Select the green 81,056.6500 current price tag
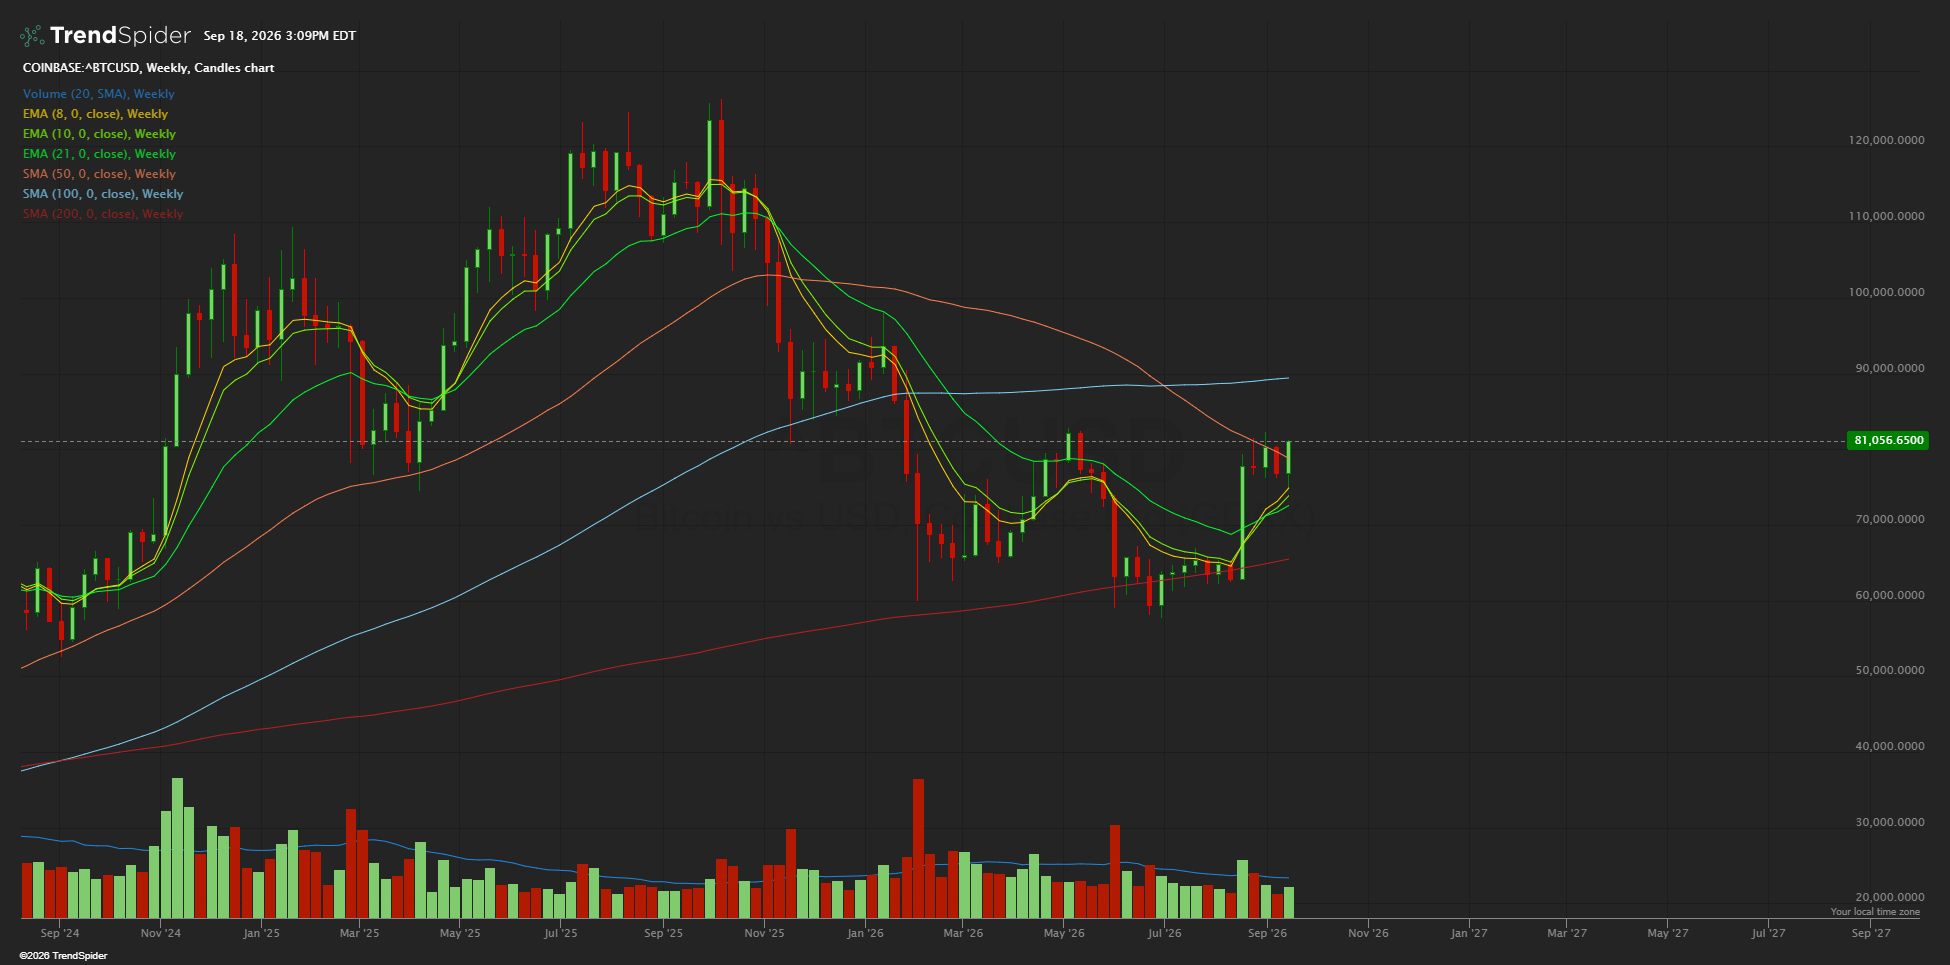 coord(1888,440)
